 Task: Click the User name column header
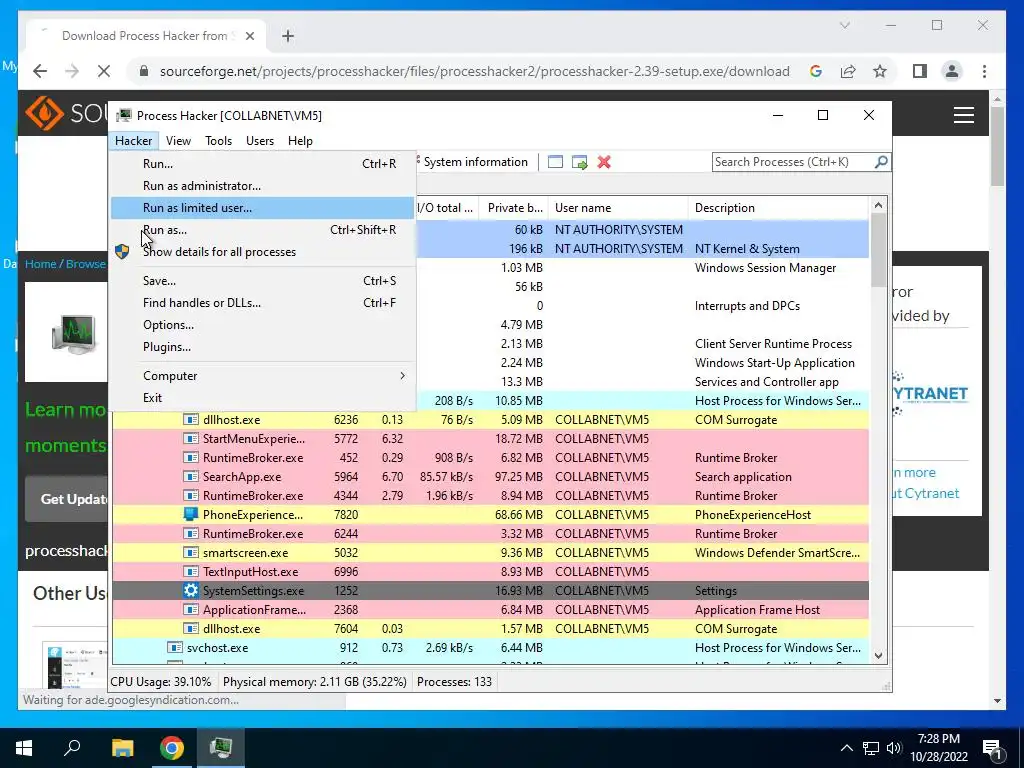click(618, 208)
